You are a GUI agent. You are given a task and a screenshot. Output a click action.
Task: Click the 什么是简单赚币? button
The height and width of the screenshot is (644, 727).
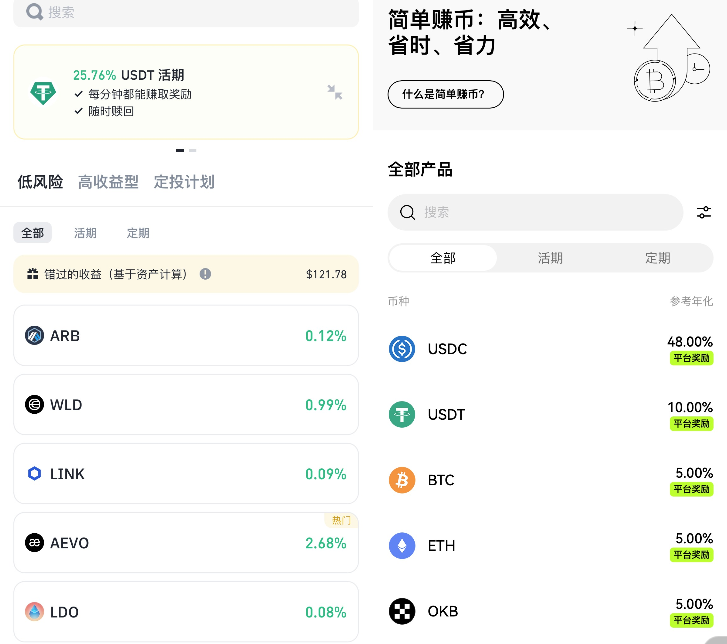coord(446,95)
